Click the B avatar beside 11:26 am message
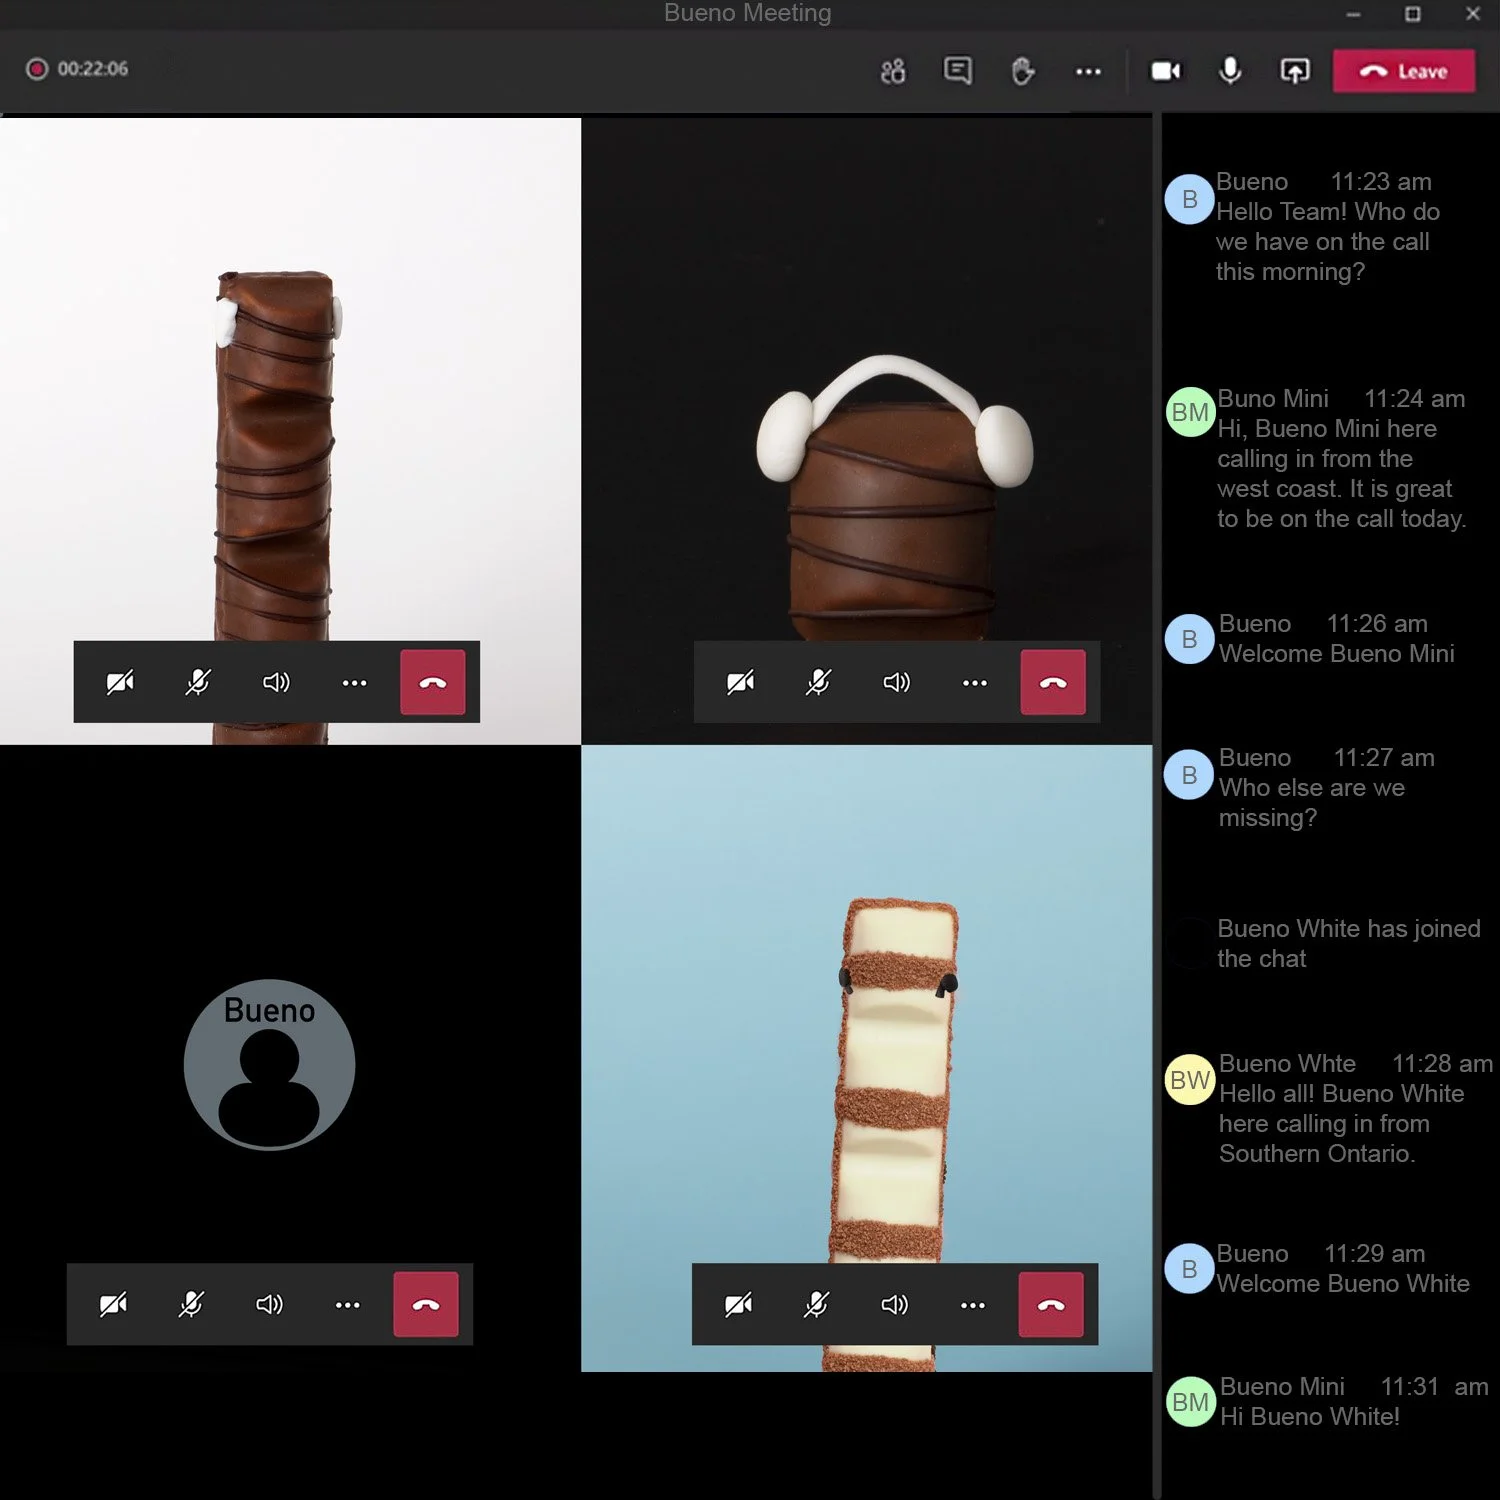The width and height of the screenshot is (1500, 1500). point(1189,639)
